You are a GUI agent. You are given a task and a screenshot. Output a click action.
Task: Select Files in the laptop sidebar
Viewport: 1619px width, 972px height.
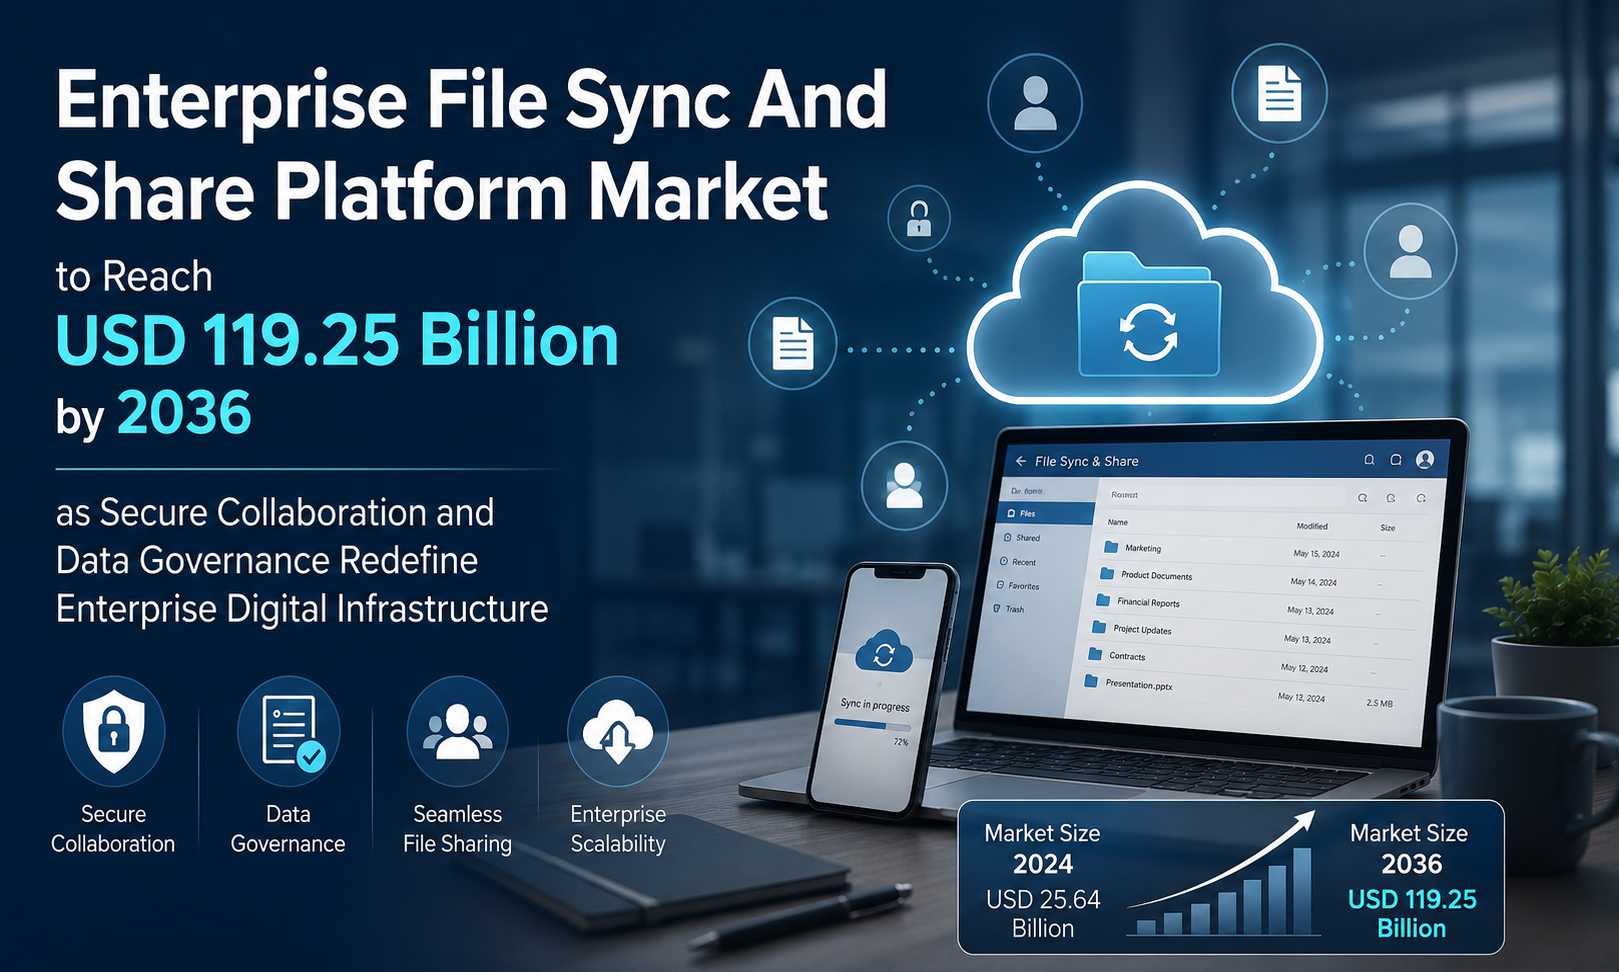click(1047, 513)
